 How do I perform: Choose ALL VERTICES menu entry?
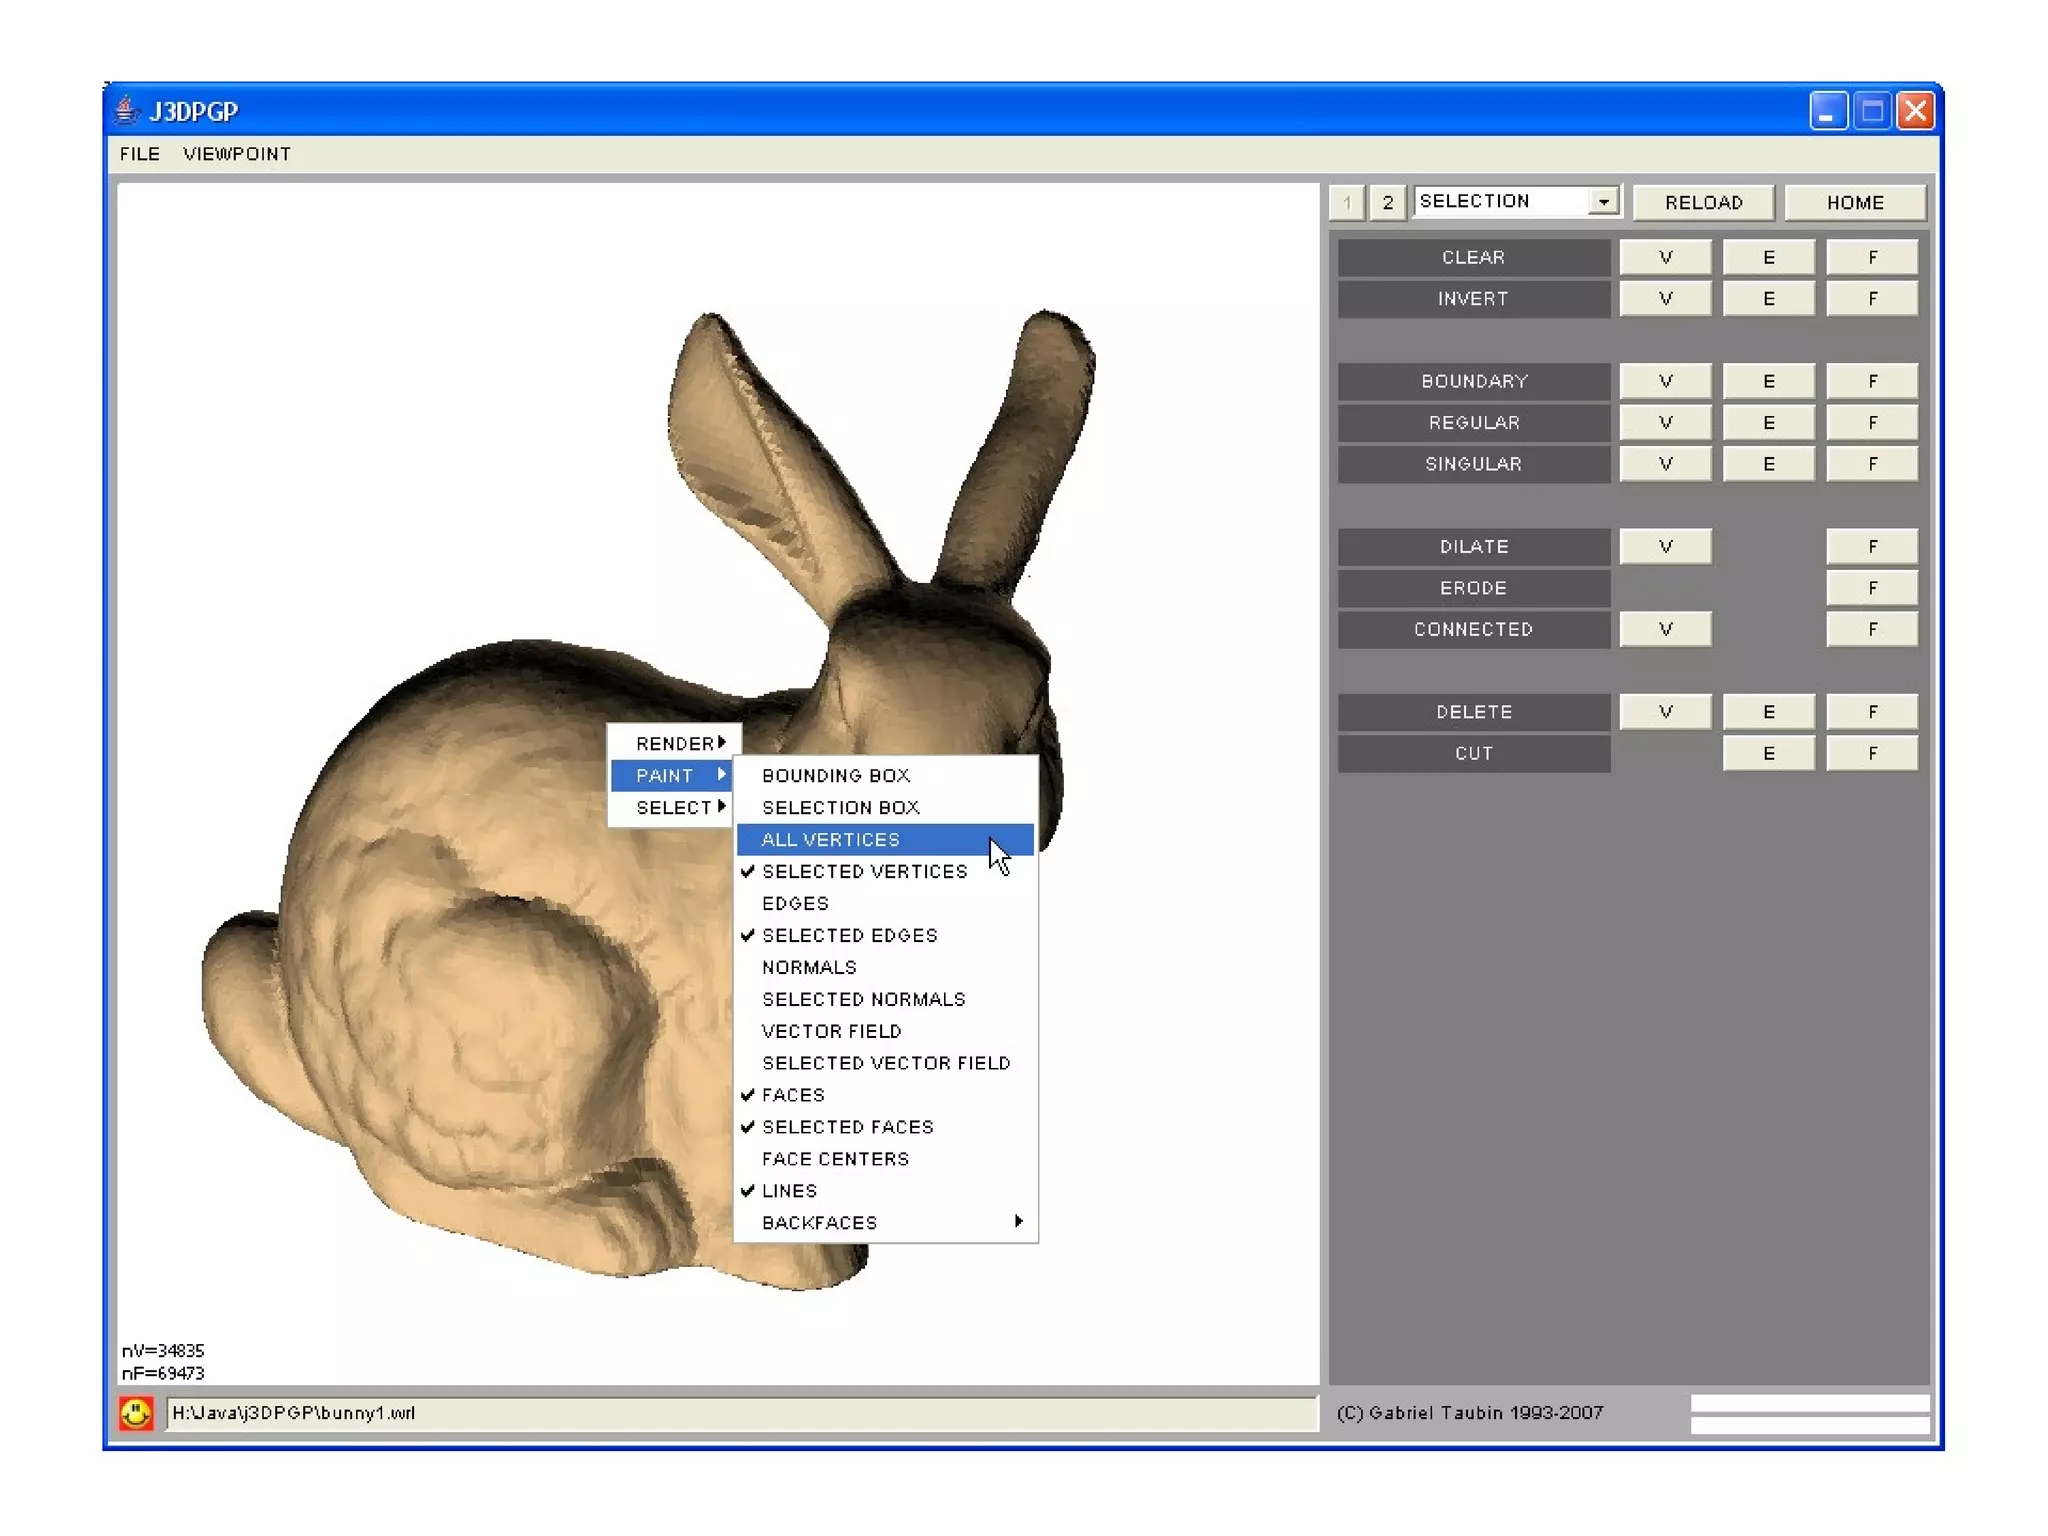(x=831, y=839)
